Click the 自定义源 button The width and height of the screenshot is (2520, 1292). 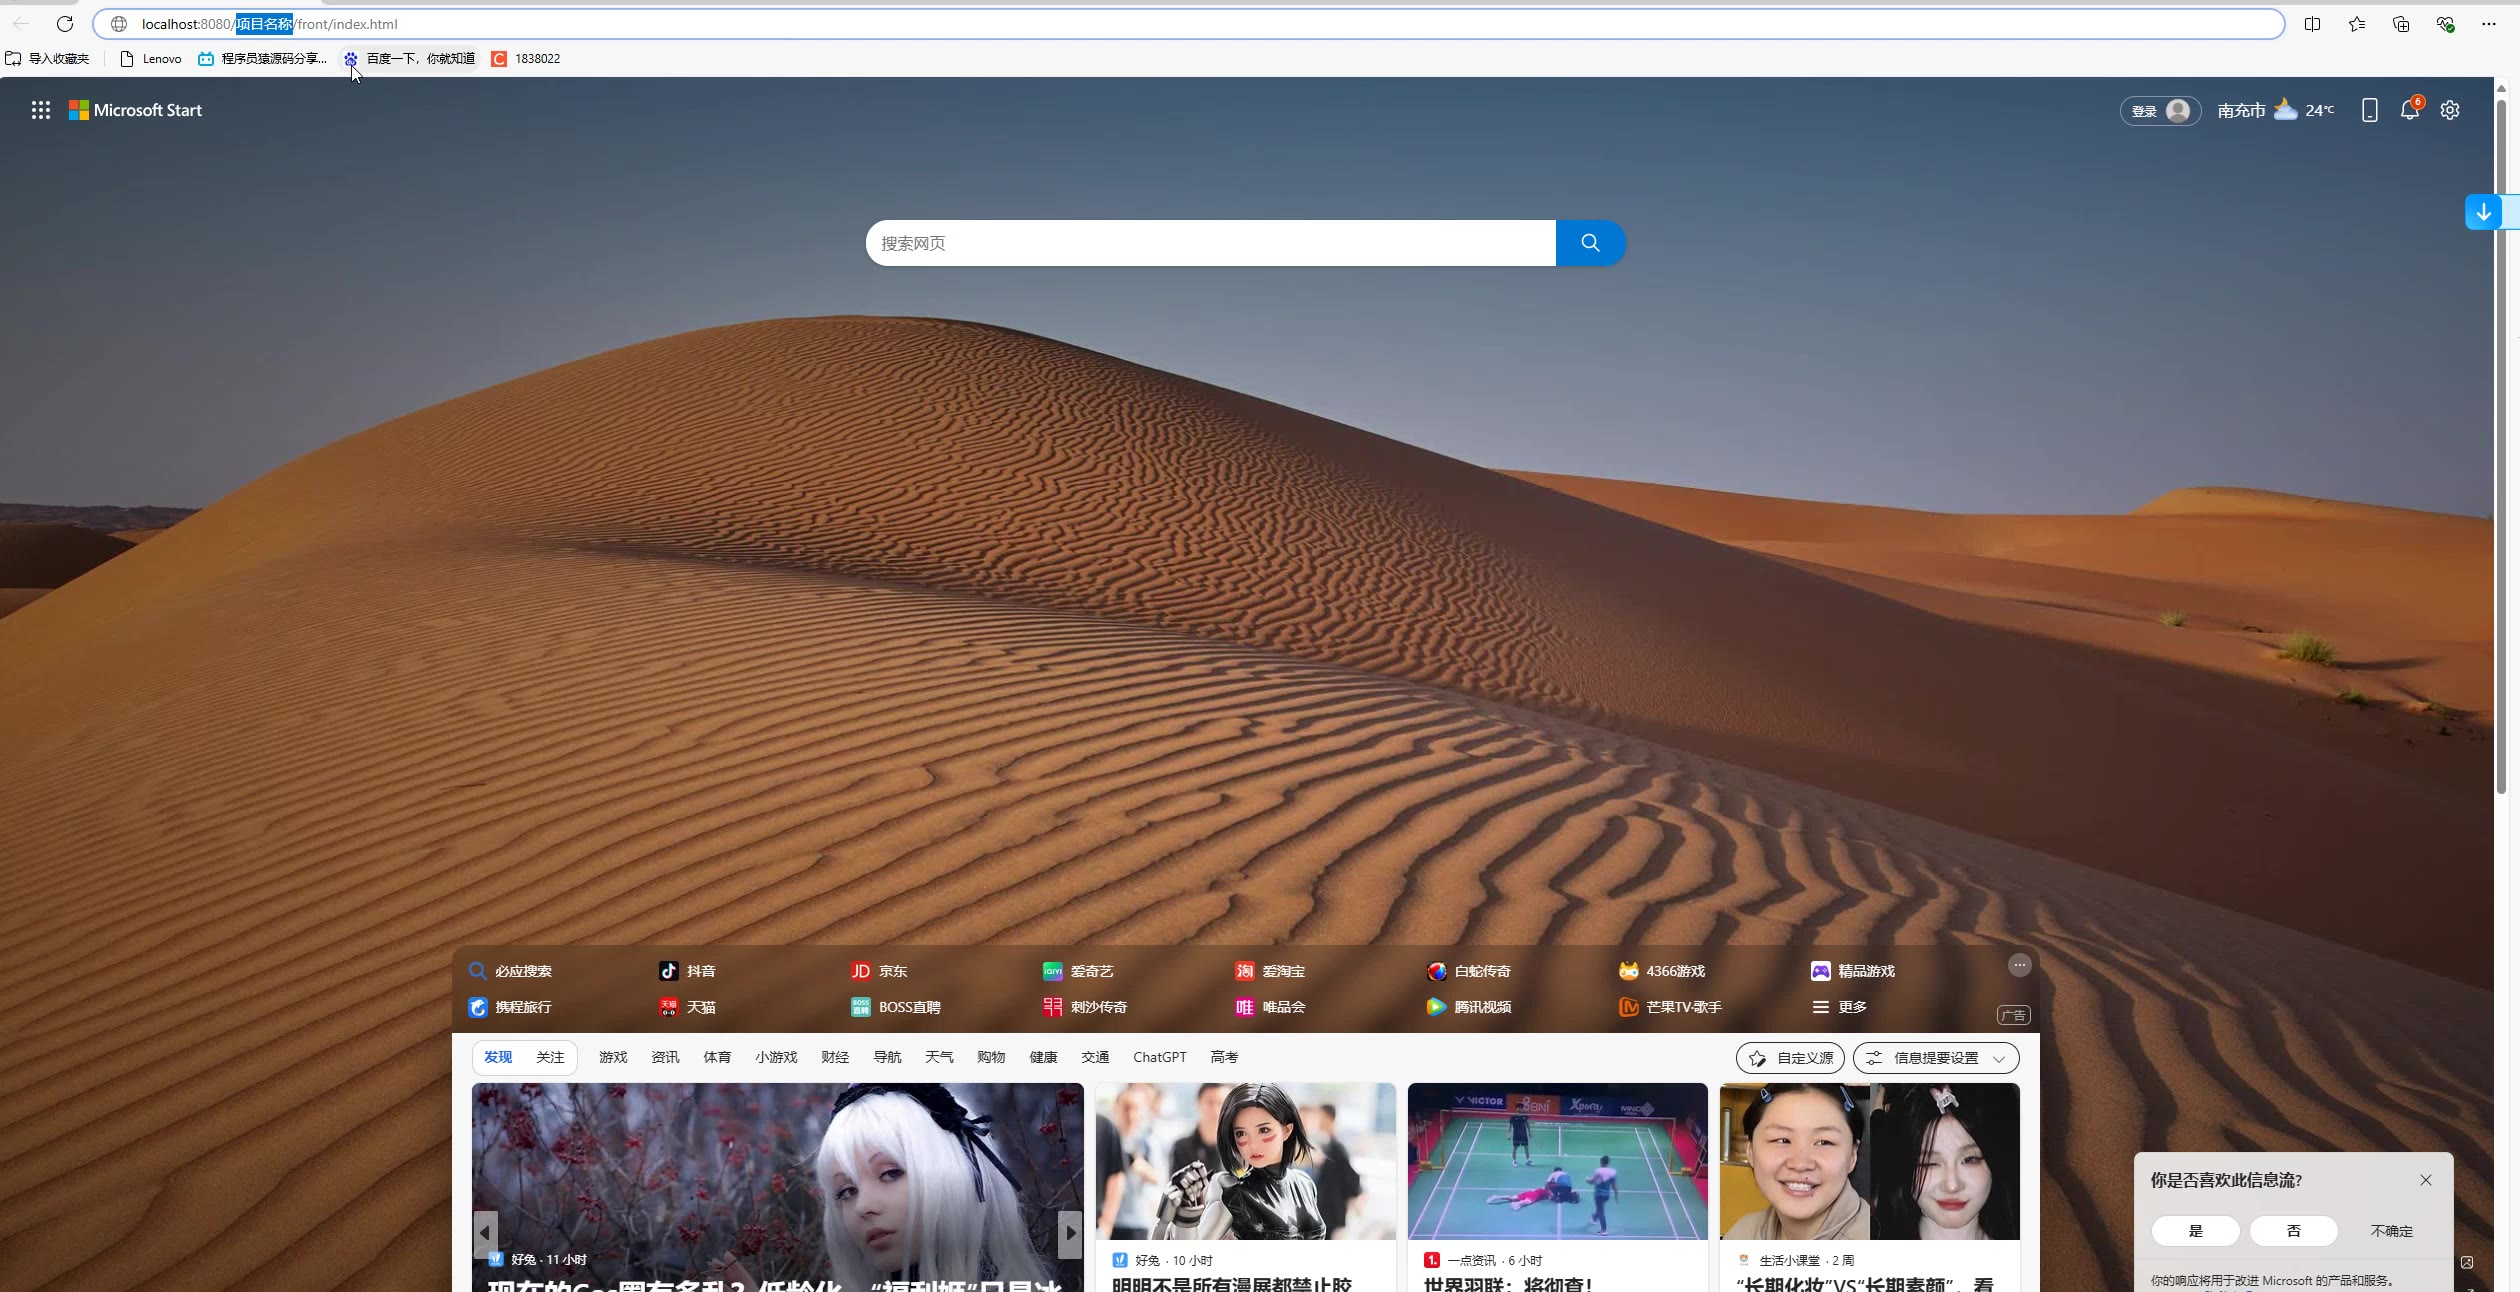point(1790,1058)
